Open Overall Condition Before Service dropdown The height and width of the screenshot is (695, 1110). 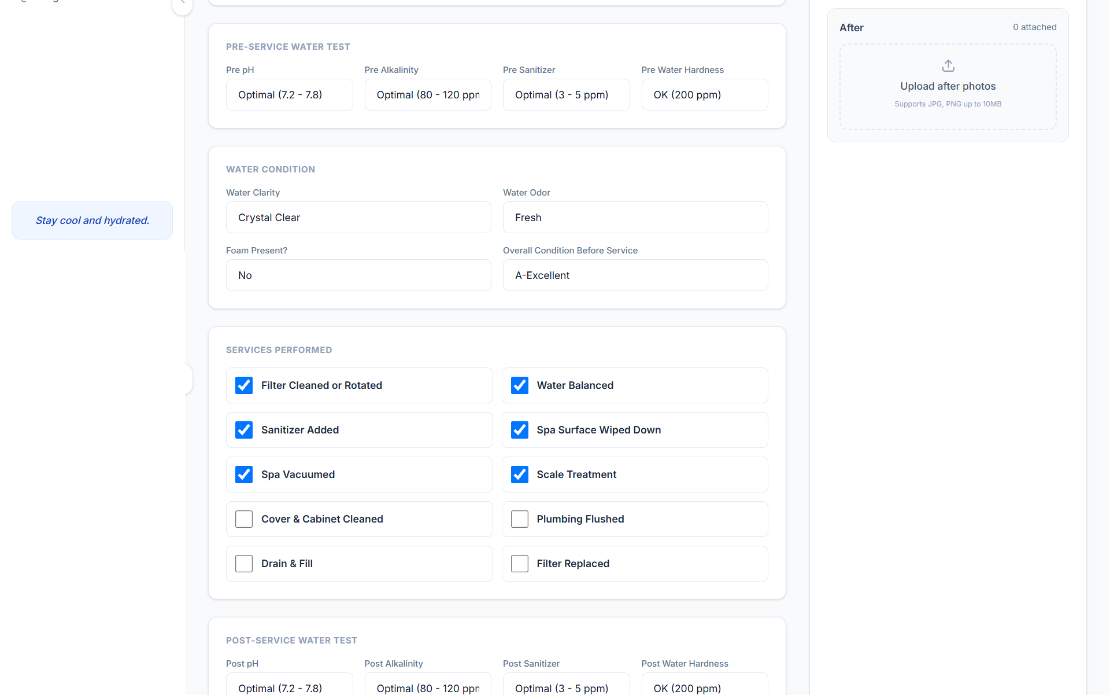[x=635, y=275]
